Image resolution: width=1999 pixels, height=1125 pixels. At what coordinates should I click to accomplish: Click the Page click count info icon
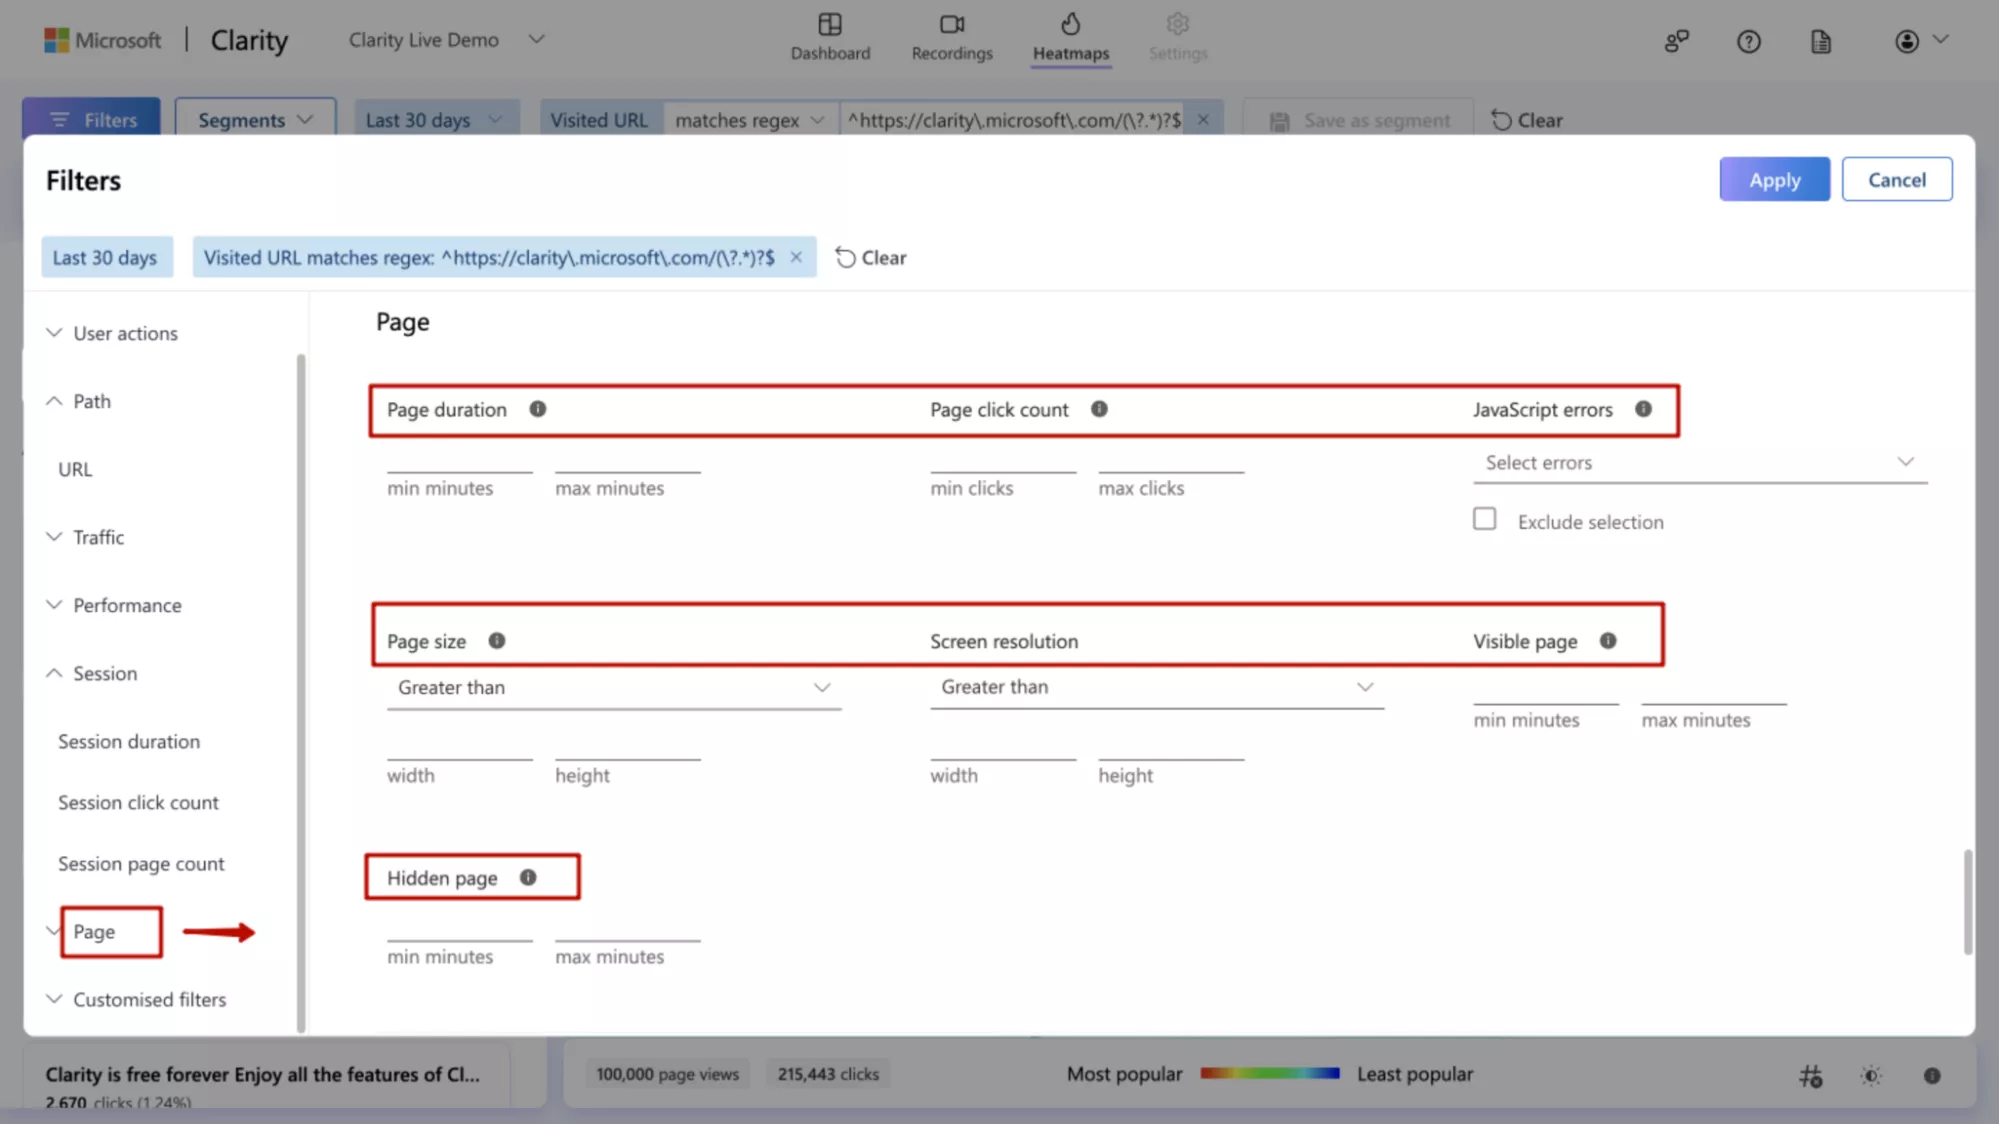(x=1099, y=409)
